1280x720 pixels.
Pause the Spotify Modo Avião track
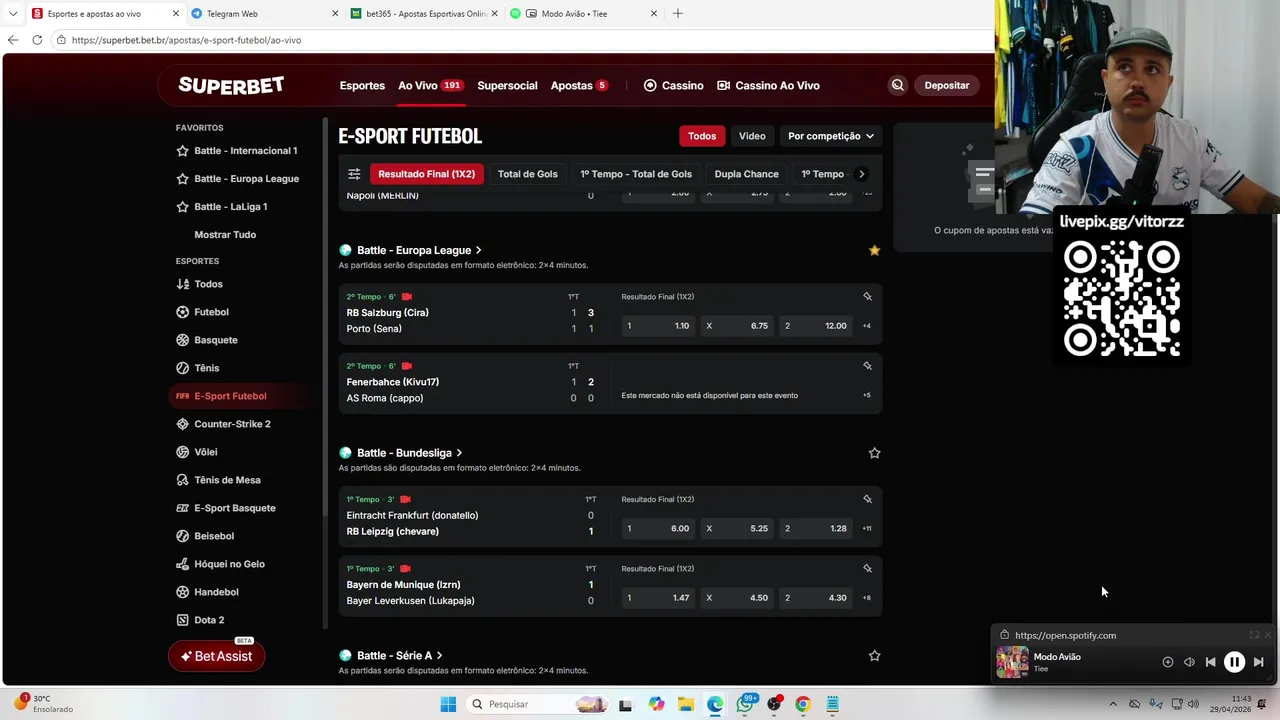pyautogui.click(x=1234, y=662)
